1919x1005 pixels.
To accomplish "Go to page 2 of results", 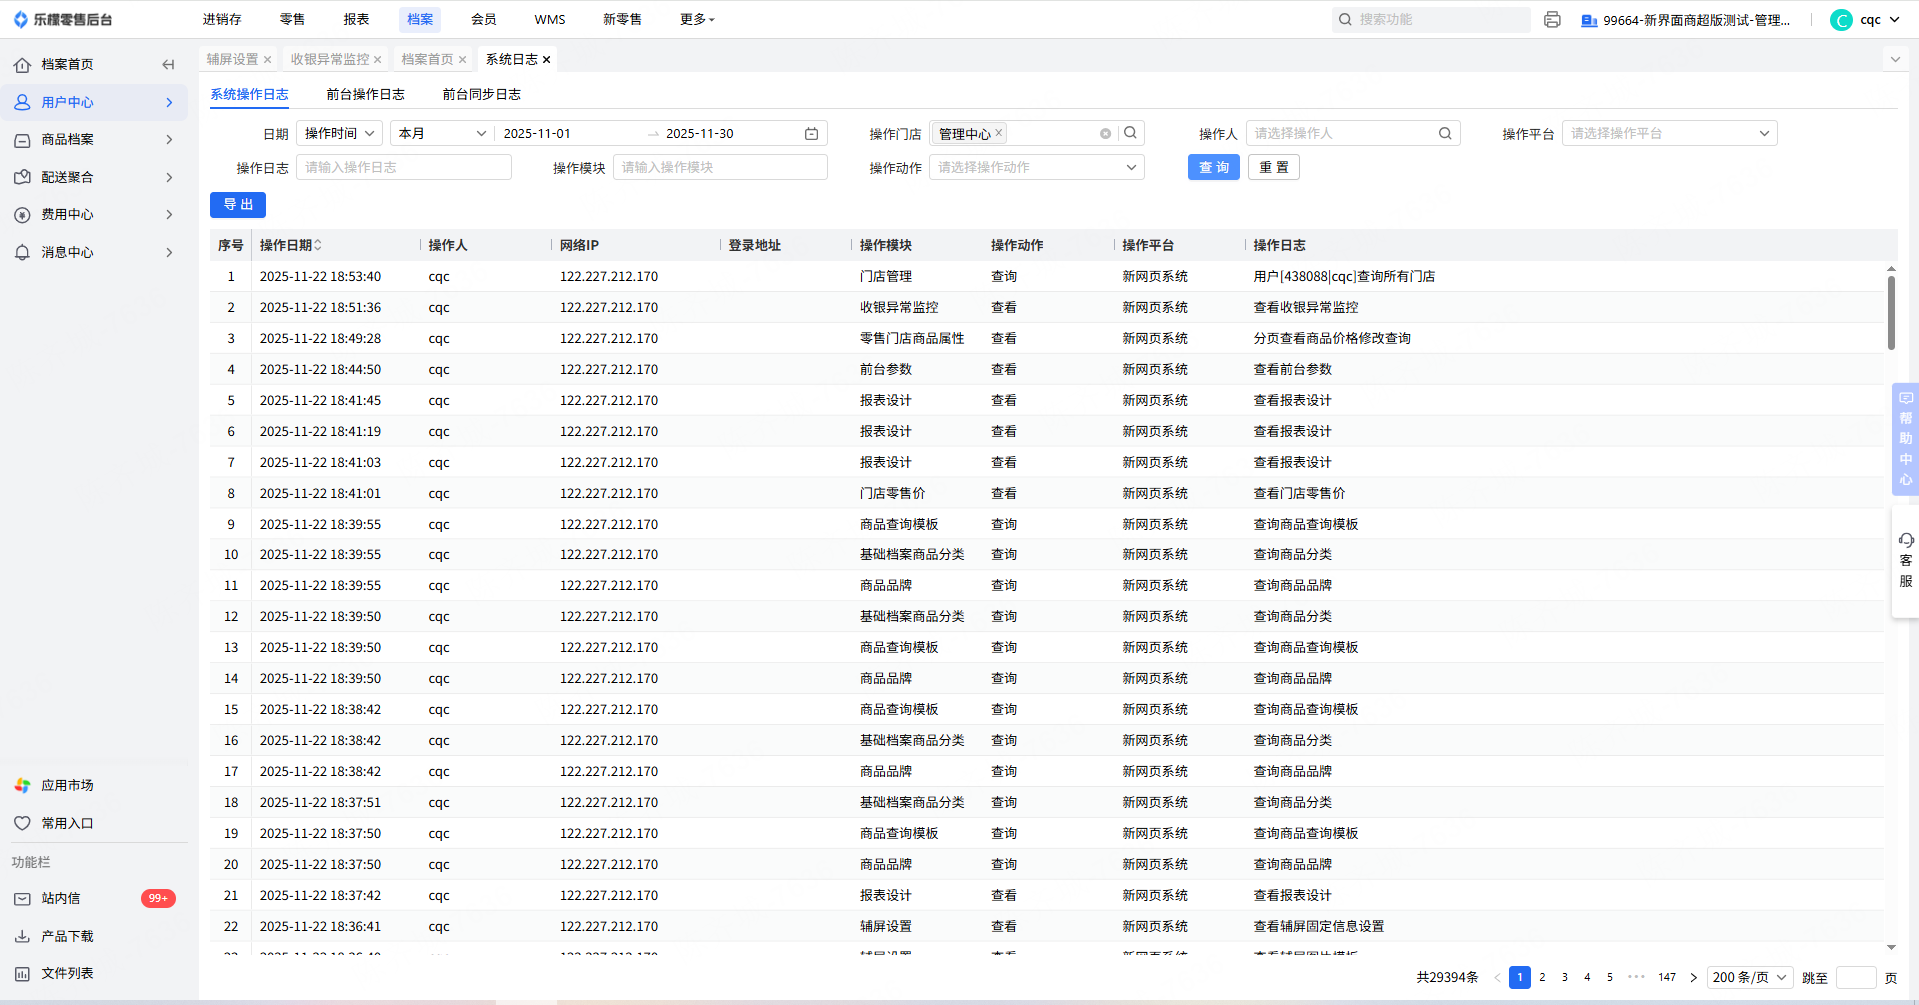I will (x=1542, y=978).
